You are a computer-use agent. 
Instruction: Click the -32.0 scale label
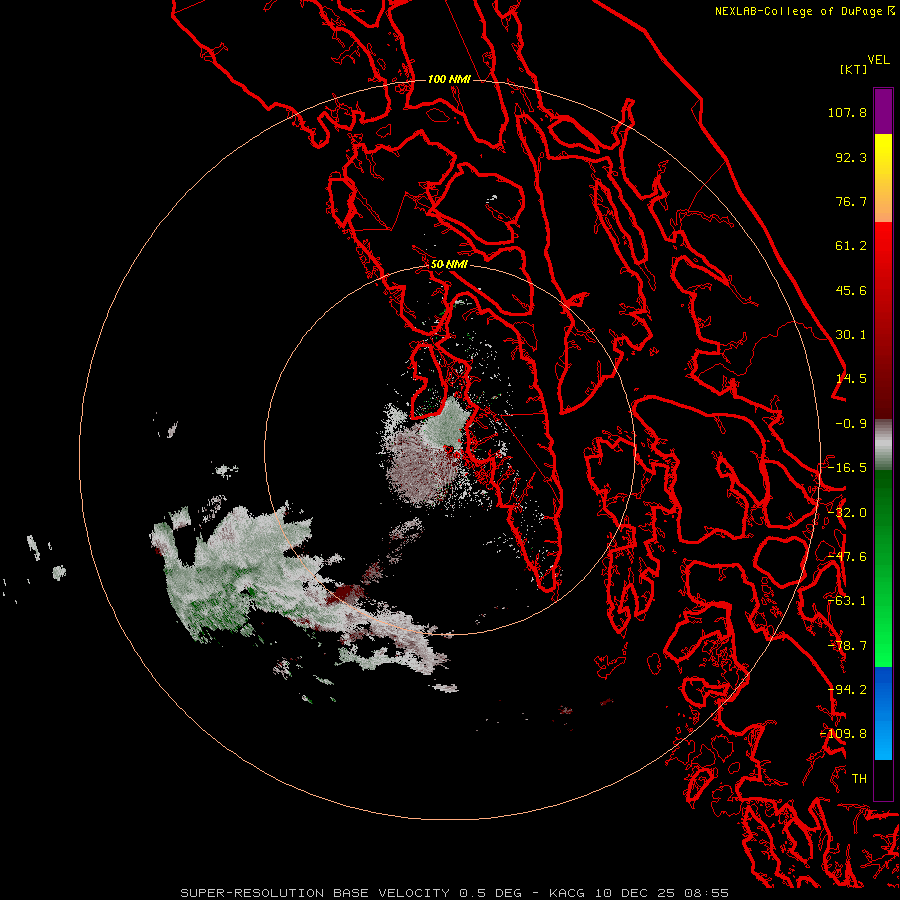[847, 513]
